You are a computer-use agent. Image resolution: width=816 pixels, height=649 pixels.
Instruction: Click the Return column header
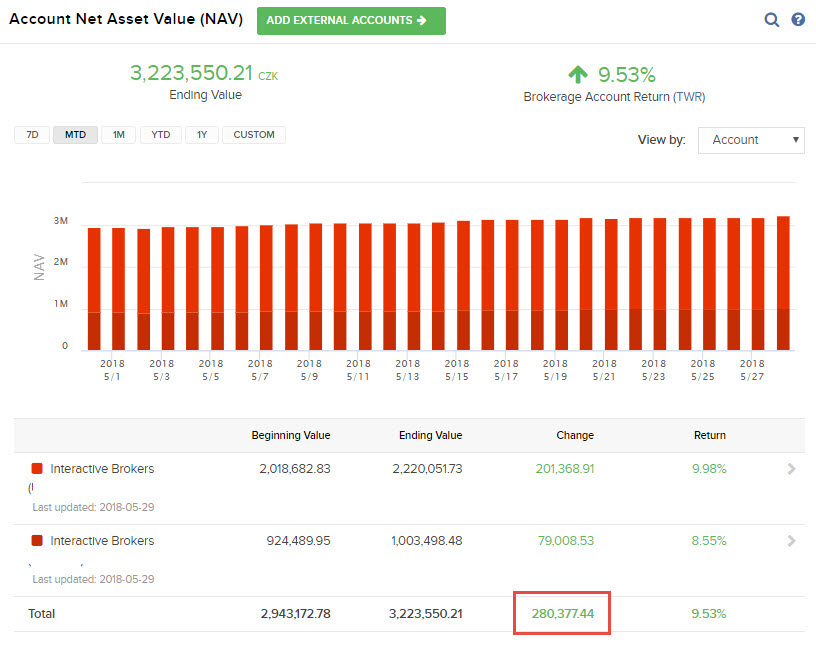(x=709, y=436)
